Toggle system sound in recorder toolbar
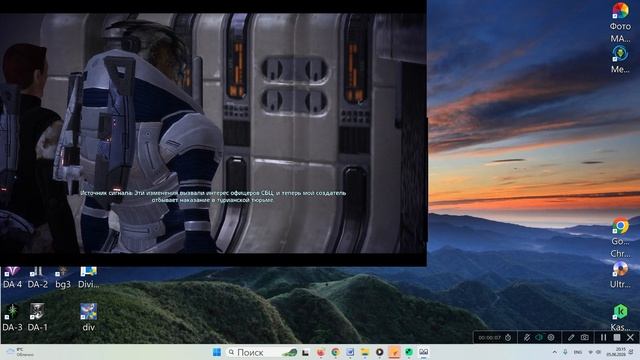Screen dimensions: 640x360 pyautogui.click(x=539, y=338)
